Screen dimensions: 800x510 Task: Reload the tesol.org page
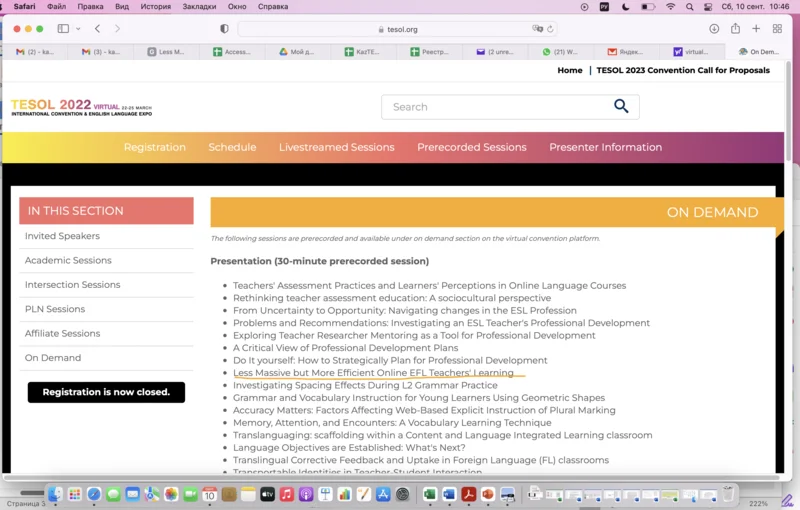click(x=550, y=29)
